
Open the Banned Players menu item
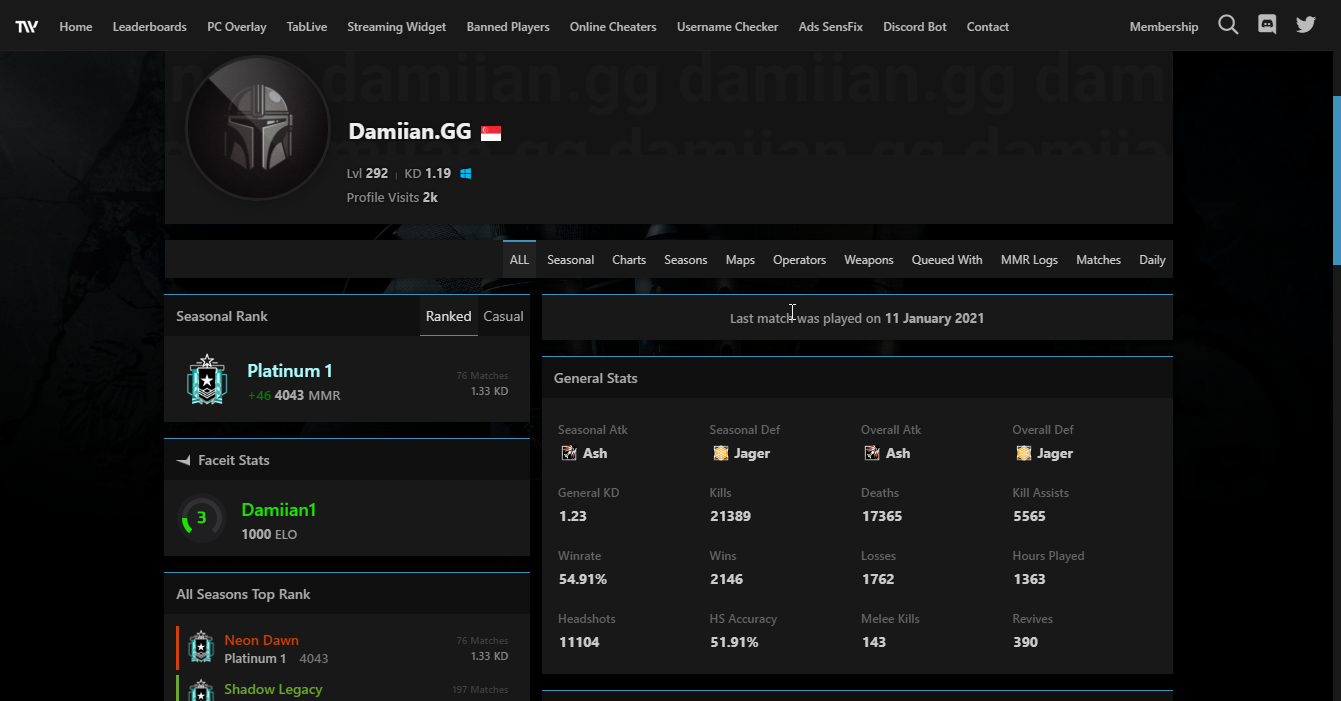coord(508,27)
